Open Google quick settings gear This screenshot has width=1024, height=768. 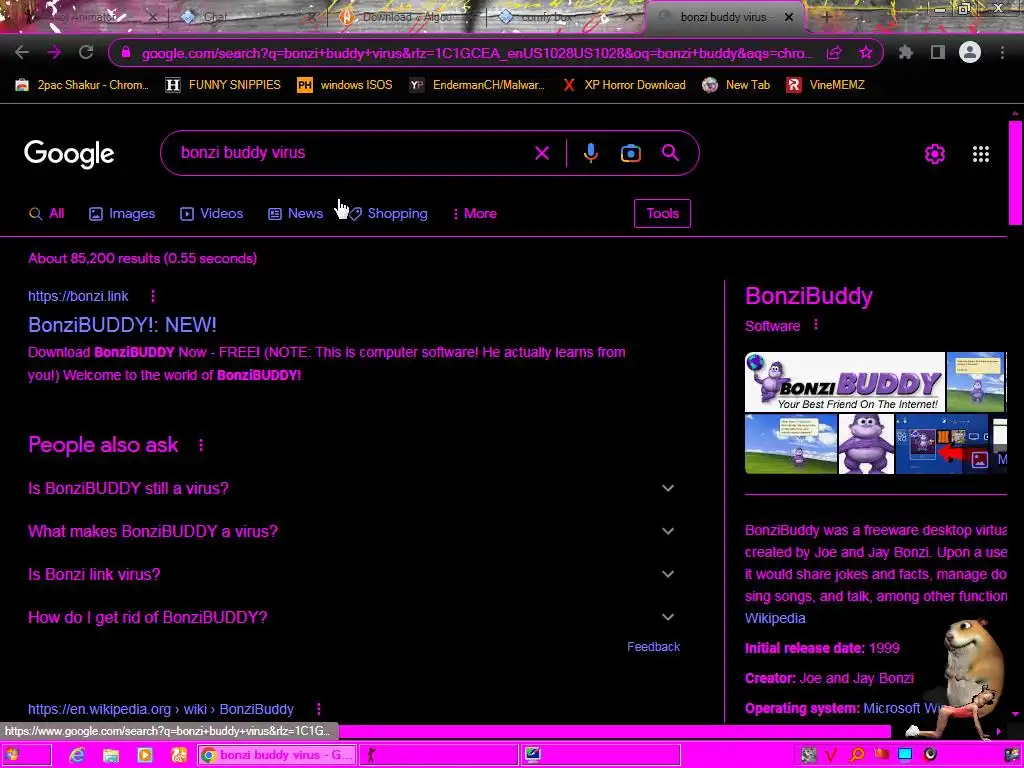(x=935, y=154)
